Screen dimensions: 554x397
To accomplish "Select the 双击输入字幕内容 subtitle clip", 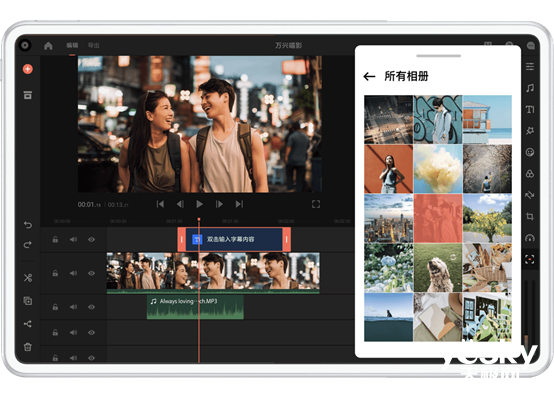I will coord(234,239).
